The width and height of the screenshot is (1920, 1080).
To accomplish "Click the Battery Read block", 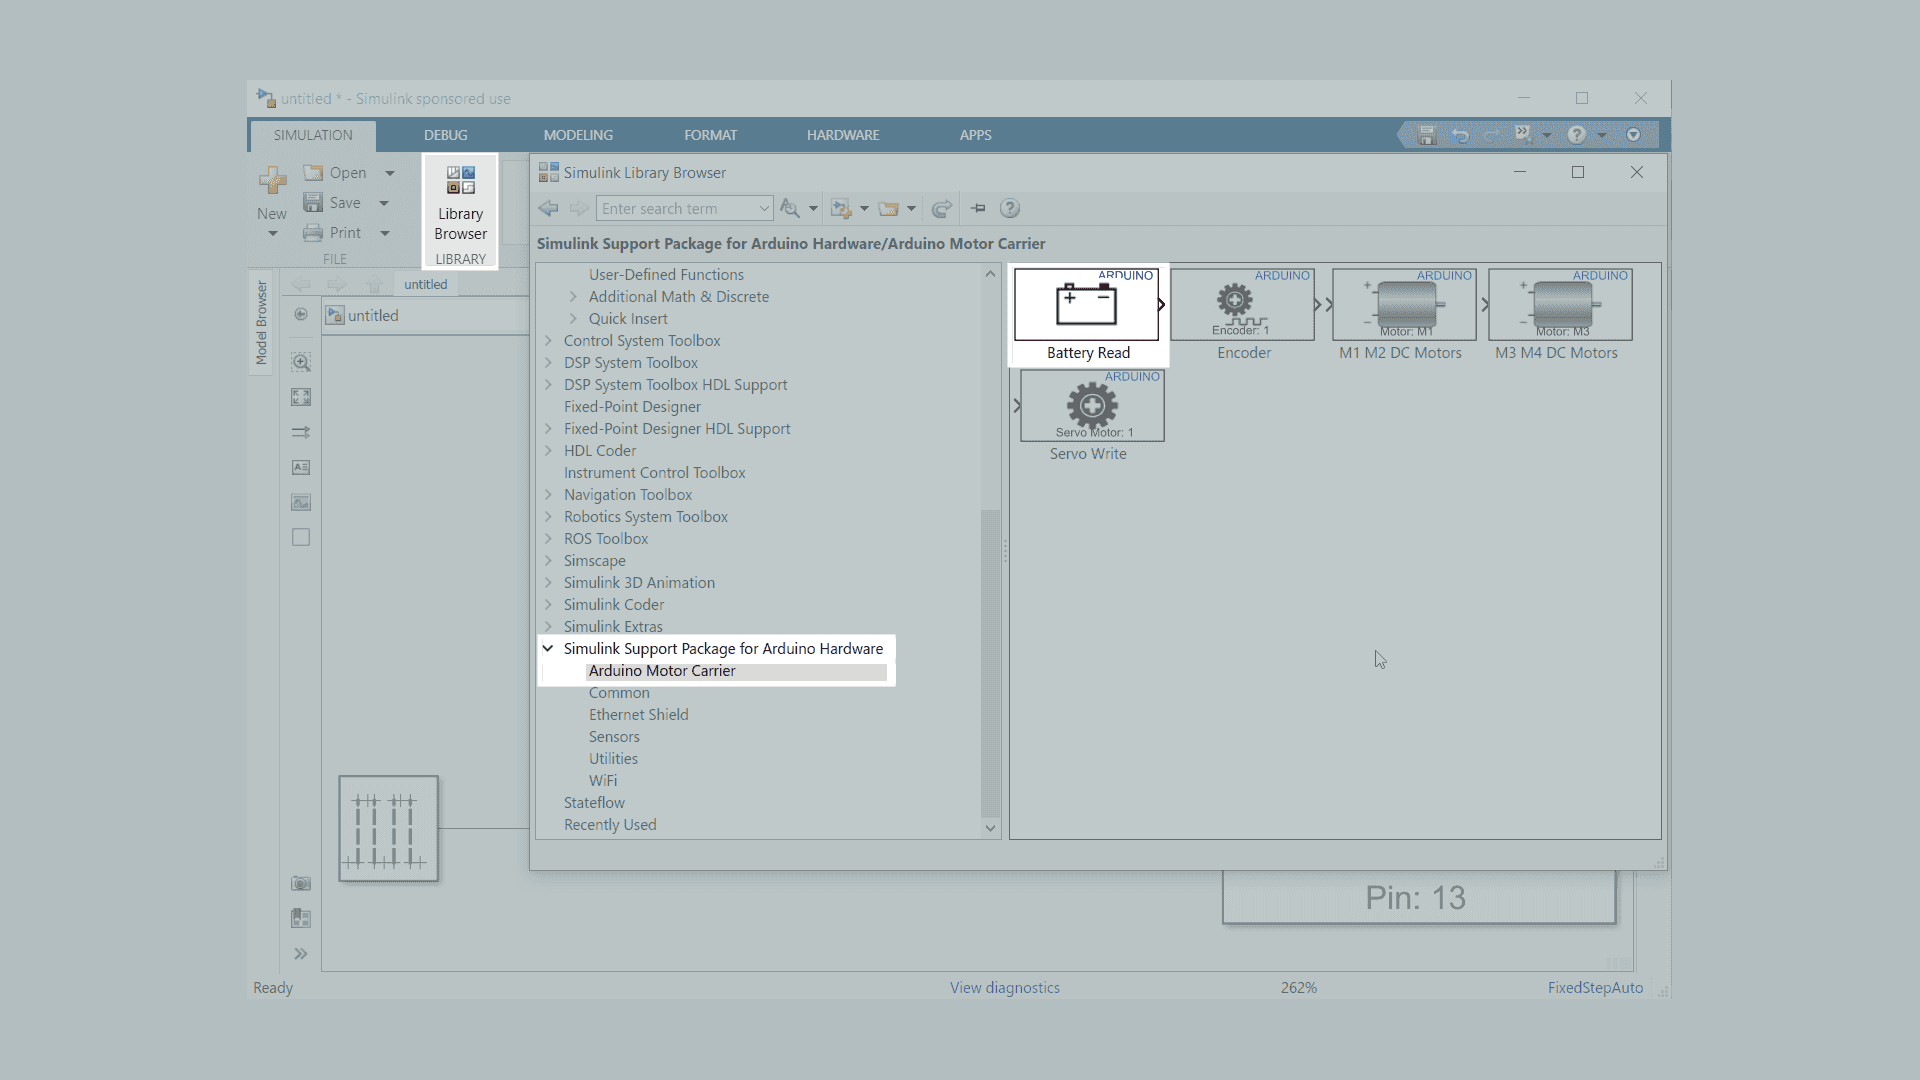I will coord(1087,305).
